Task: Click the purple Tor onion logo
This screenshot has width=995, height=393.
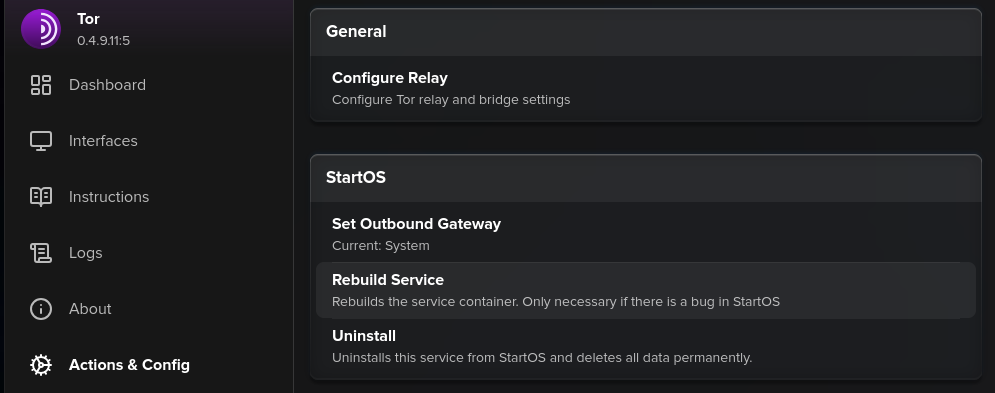Action: (41, 29)
